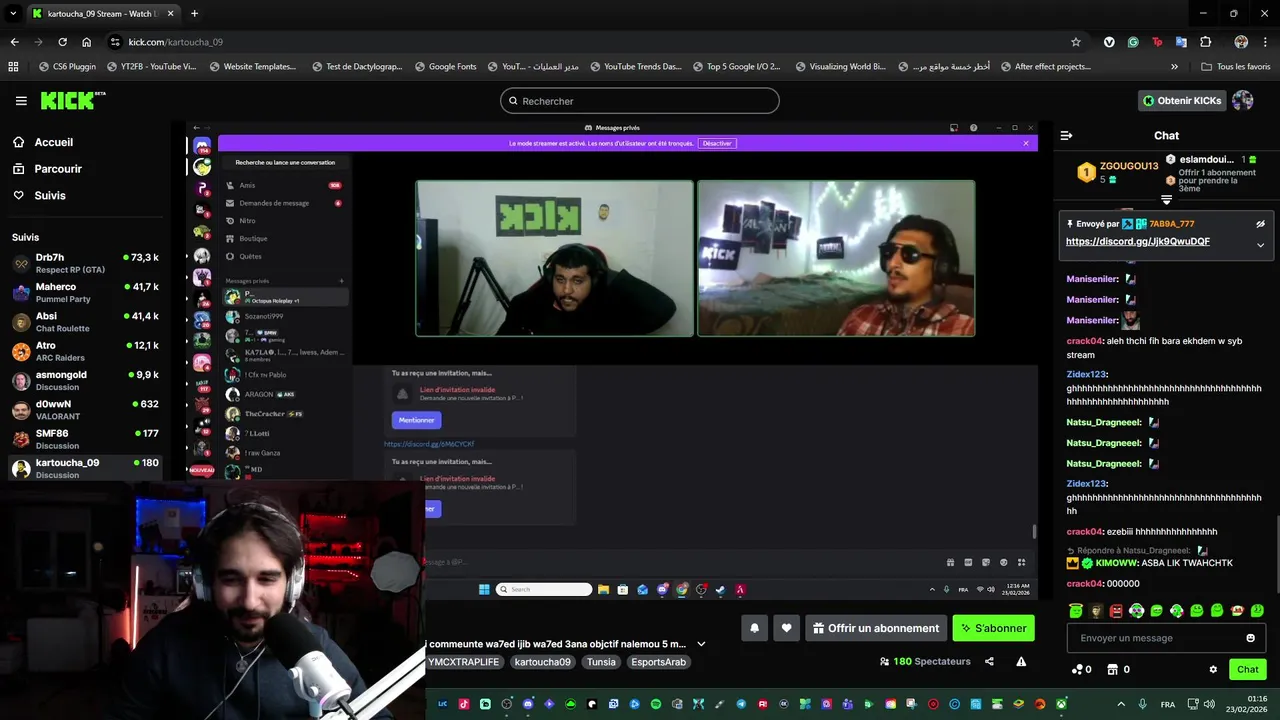
Task: Collapse the chat panel with arrow icon
Action: pyautogui.click(x=1066, y=135)
